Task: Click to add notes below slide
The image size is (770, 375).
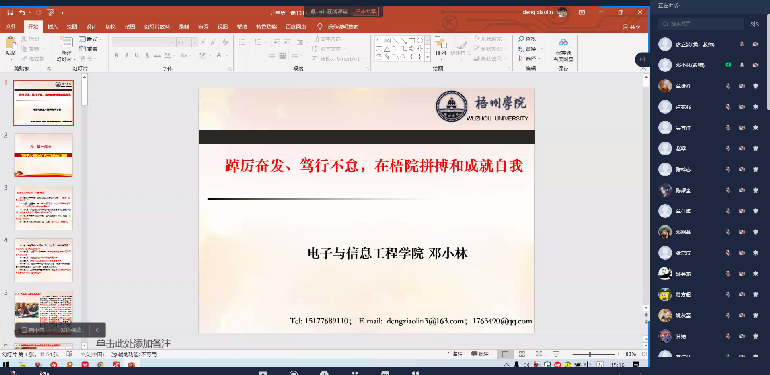Action: [133, 343]
